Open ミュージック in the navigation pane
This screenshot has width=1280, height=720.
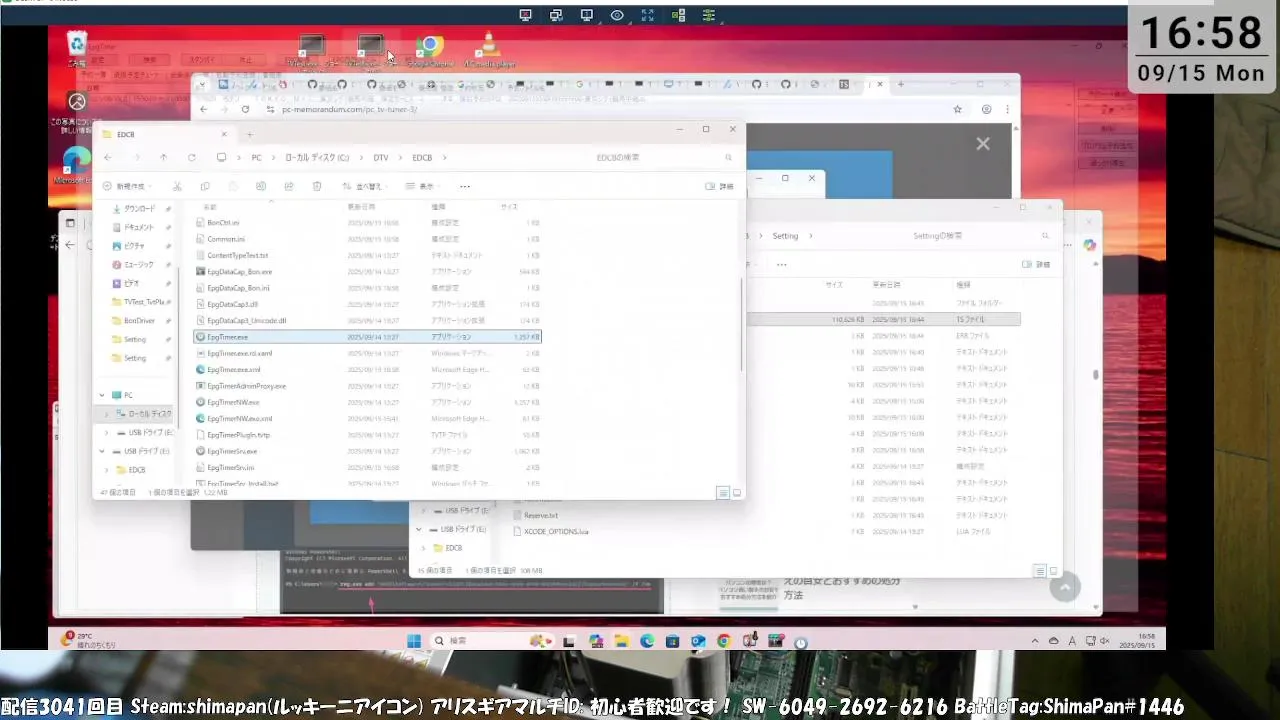[139, 265]
